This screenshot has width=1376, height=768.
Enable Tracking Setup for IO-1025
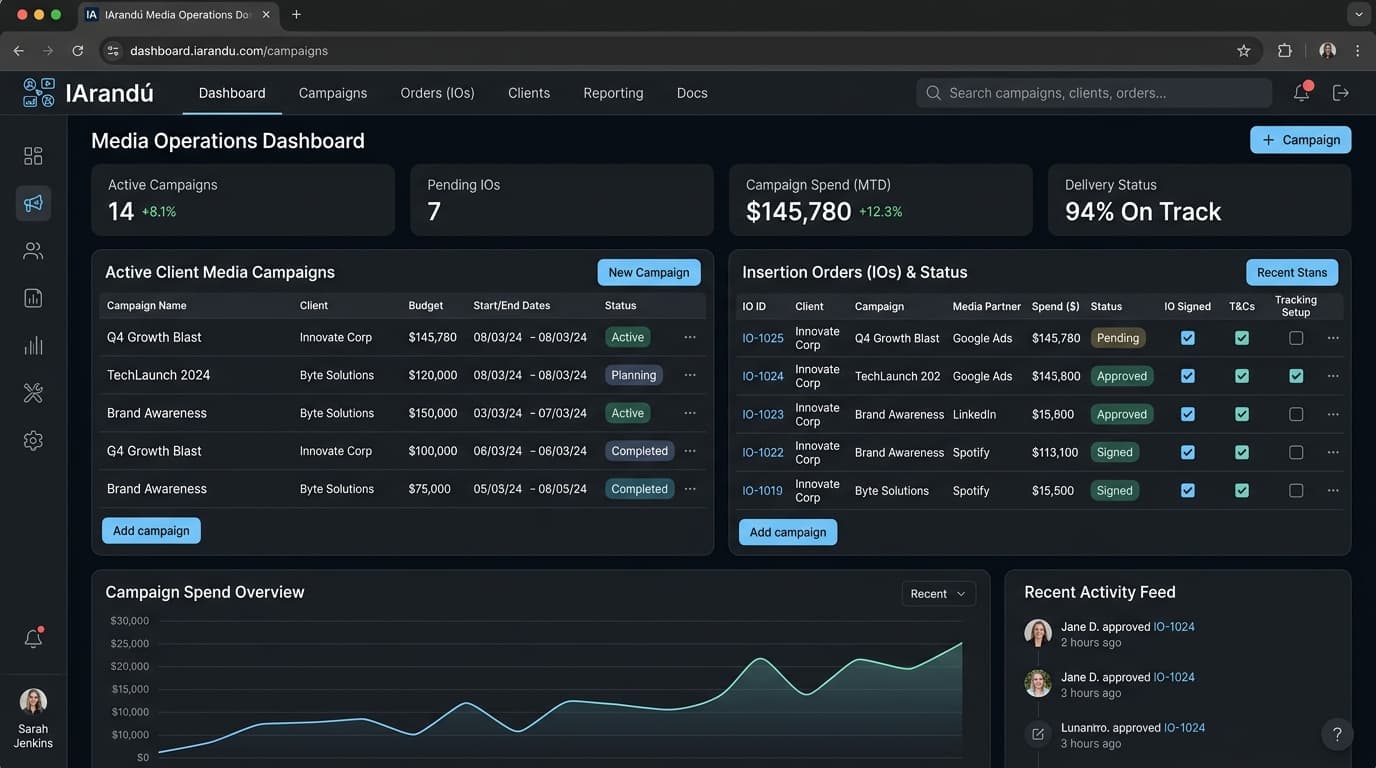click(1296, 338)
